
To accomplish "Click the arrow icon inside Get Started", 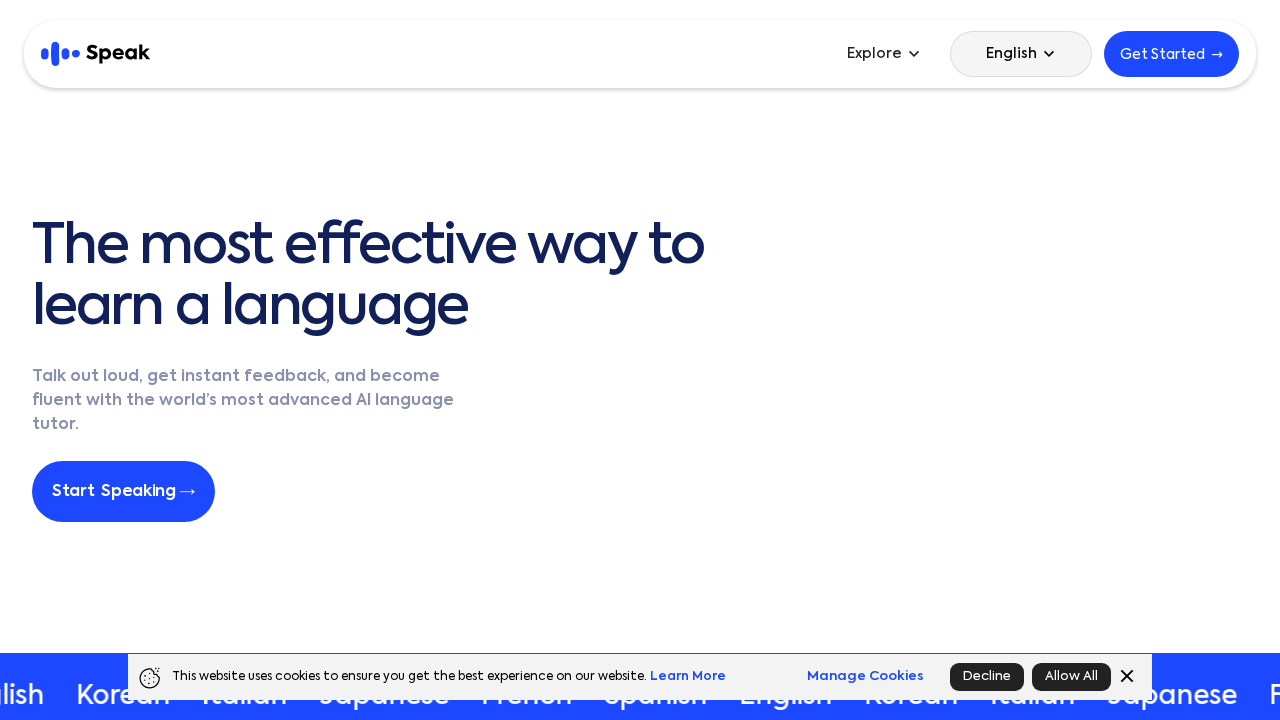I will 1218,54.
